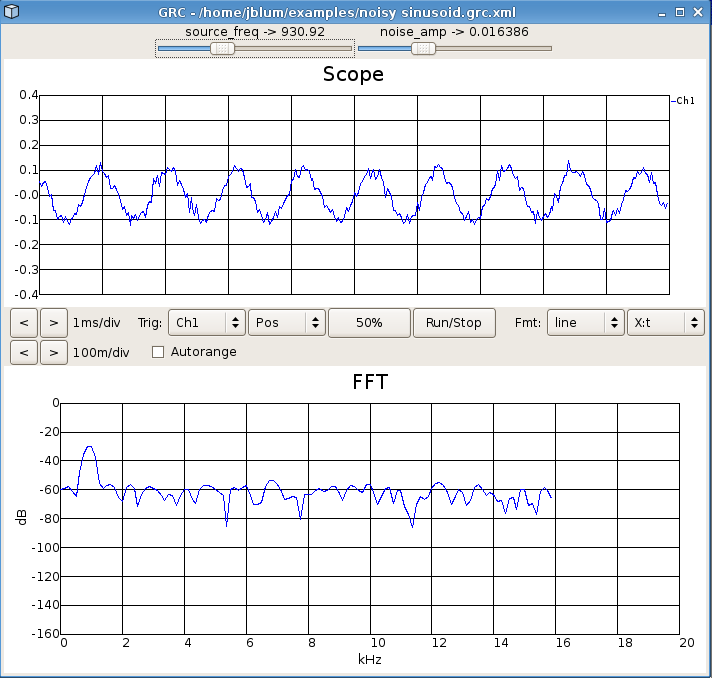712x678 pixels.
Task: Click the source_freq -> 930.92 label
Action: tap(255, 32)
